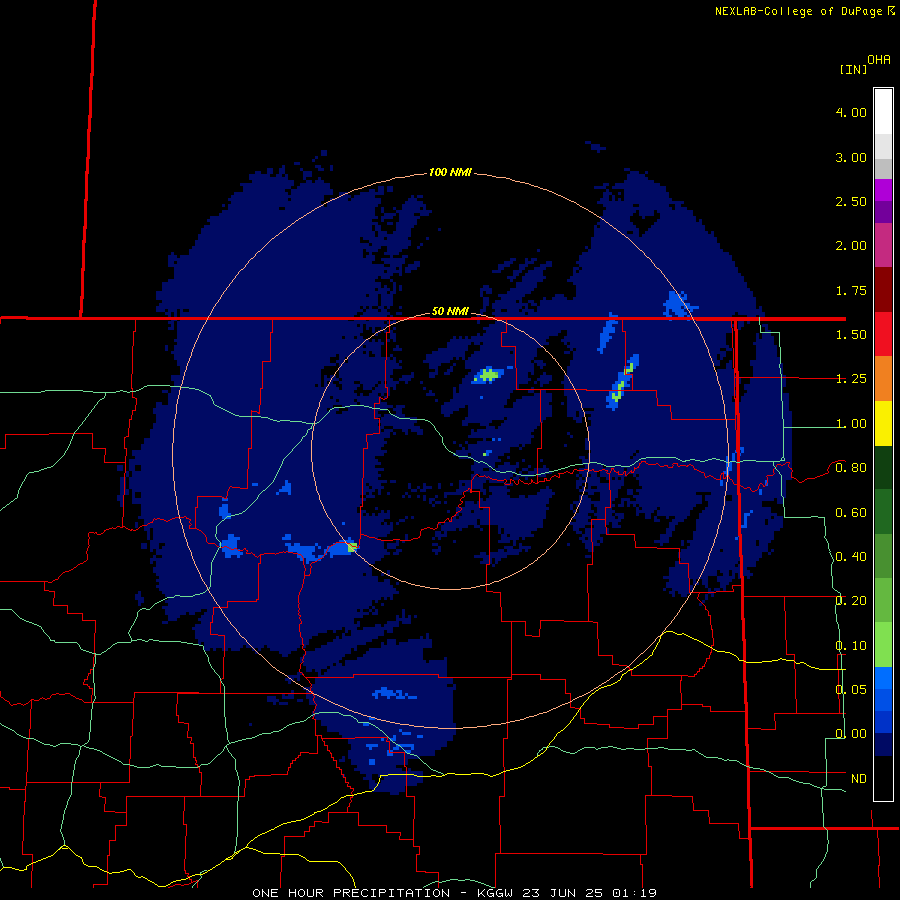This screenshot has width=900, height=900.
Task: Click the 0.80 legend value
Action: click(851, 468)
